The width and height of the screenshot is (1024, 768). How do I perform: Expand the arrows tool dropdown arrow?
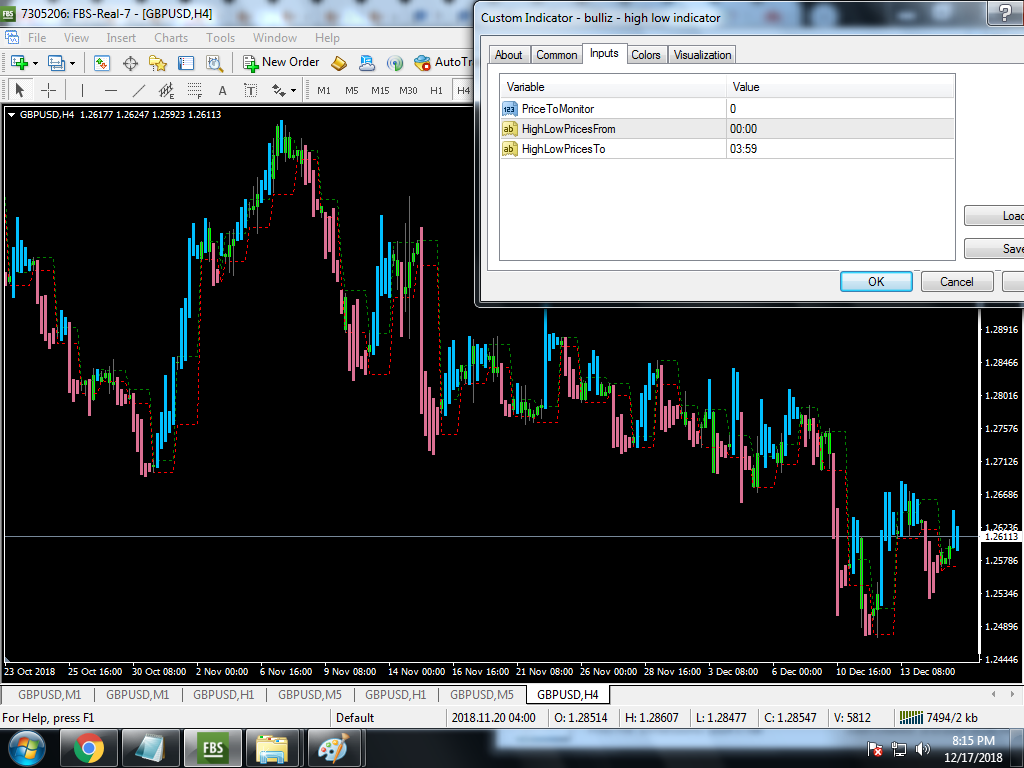click(x=294, y=90)
